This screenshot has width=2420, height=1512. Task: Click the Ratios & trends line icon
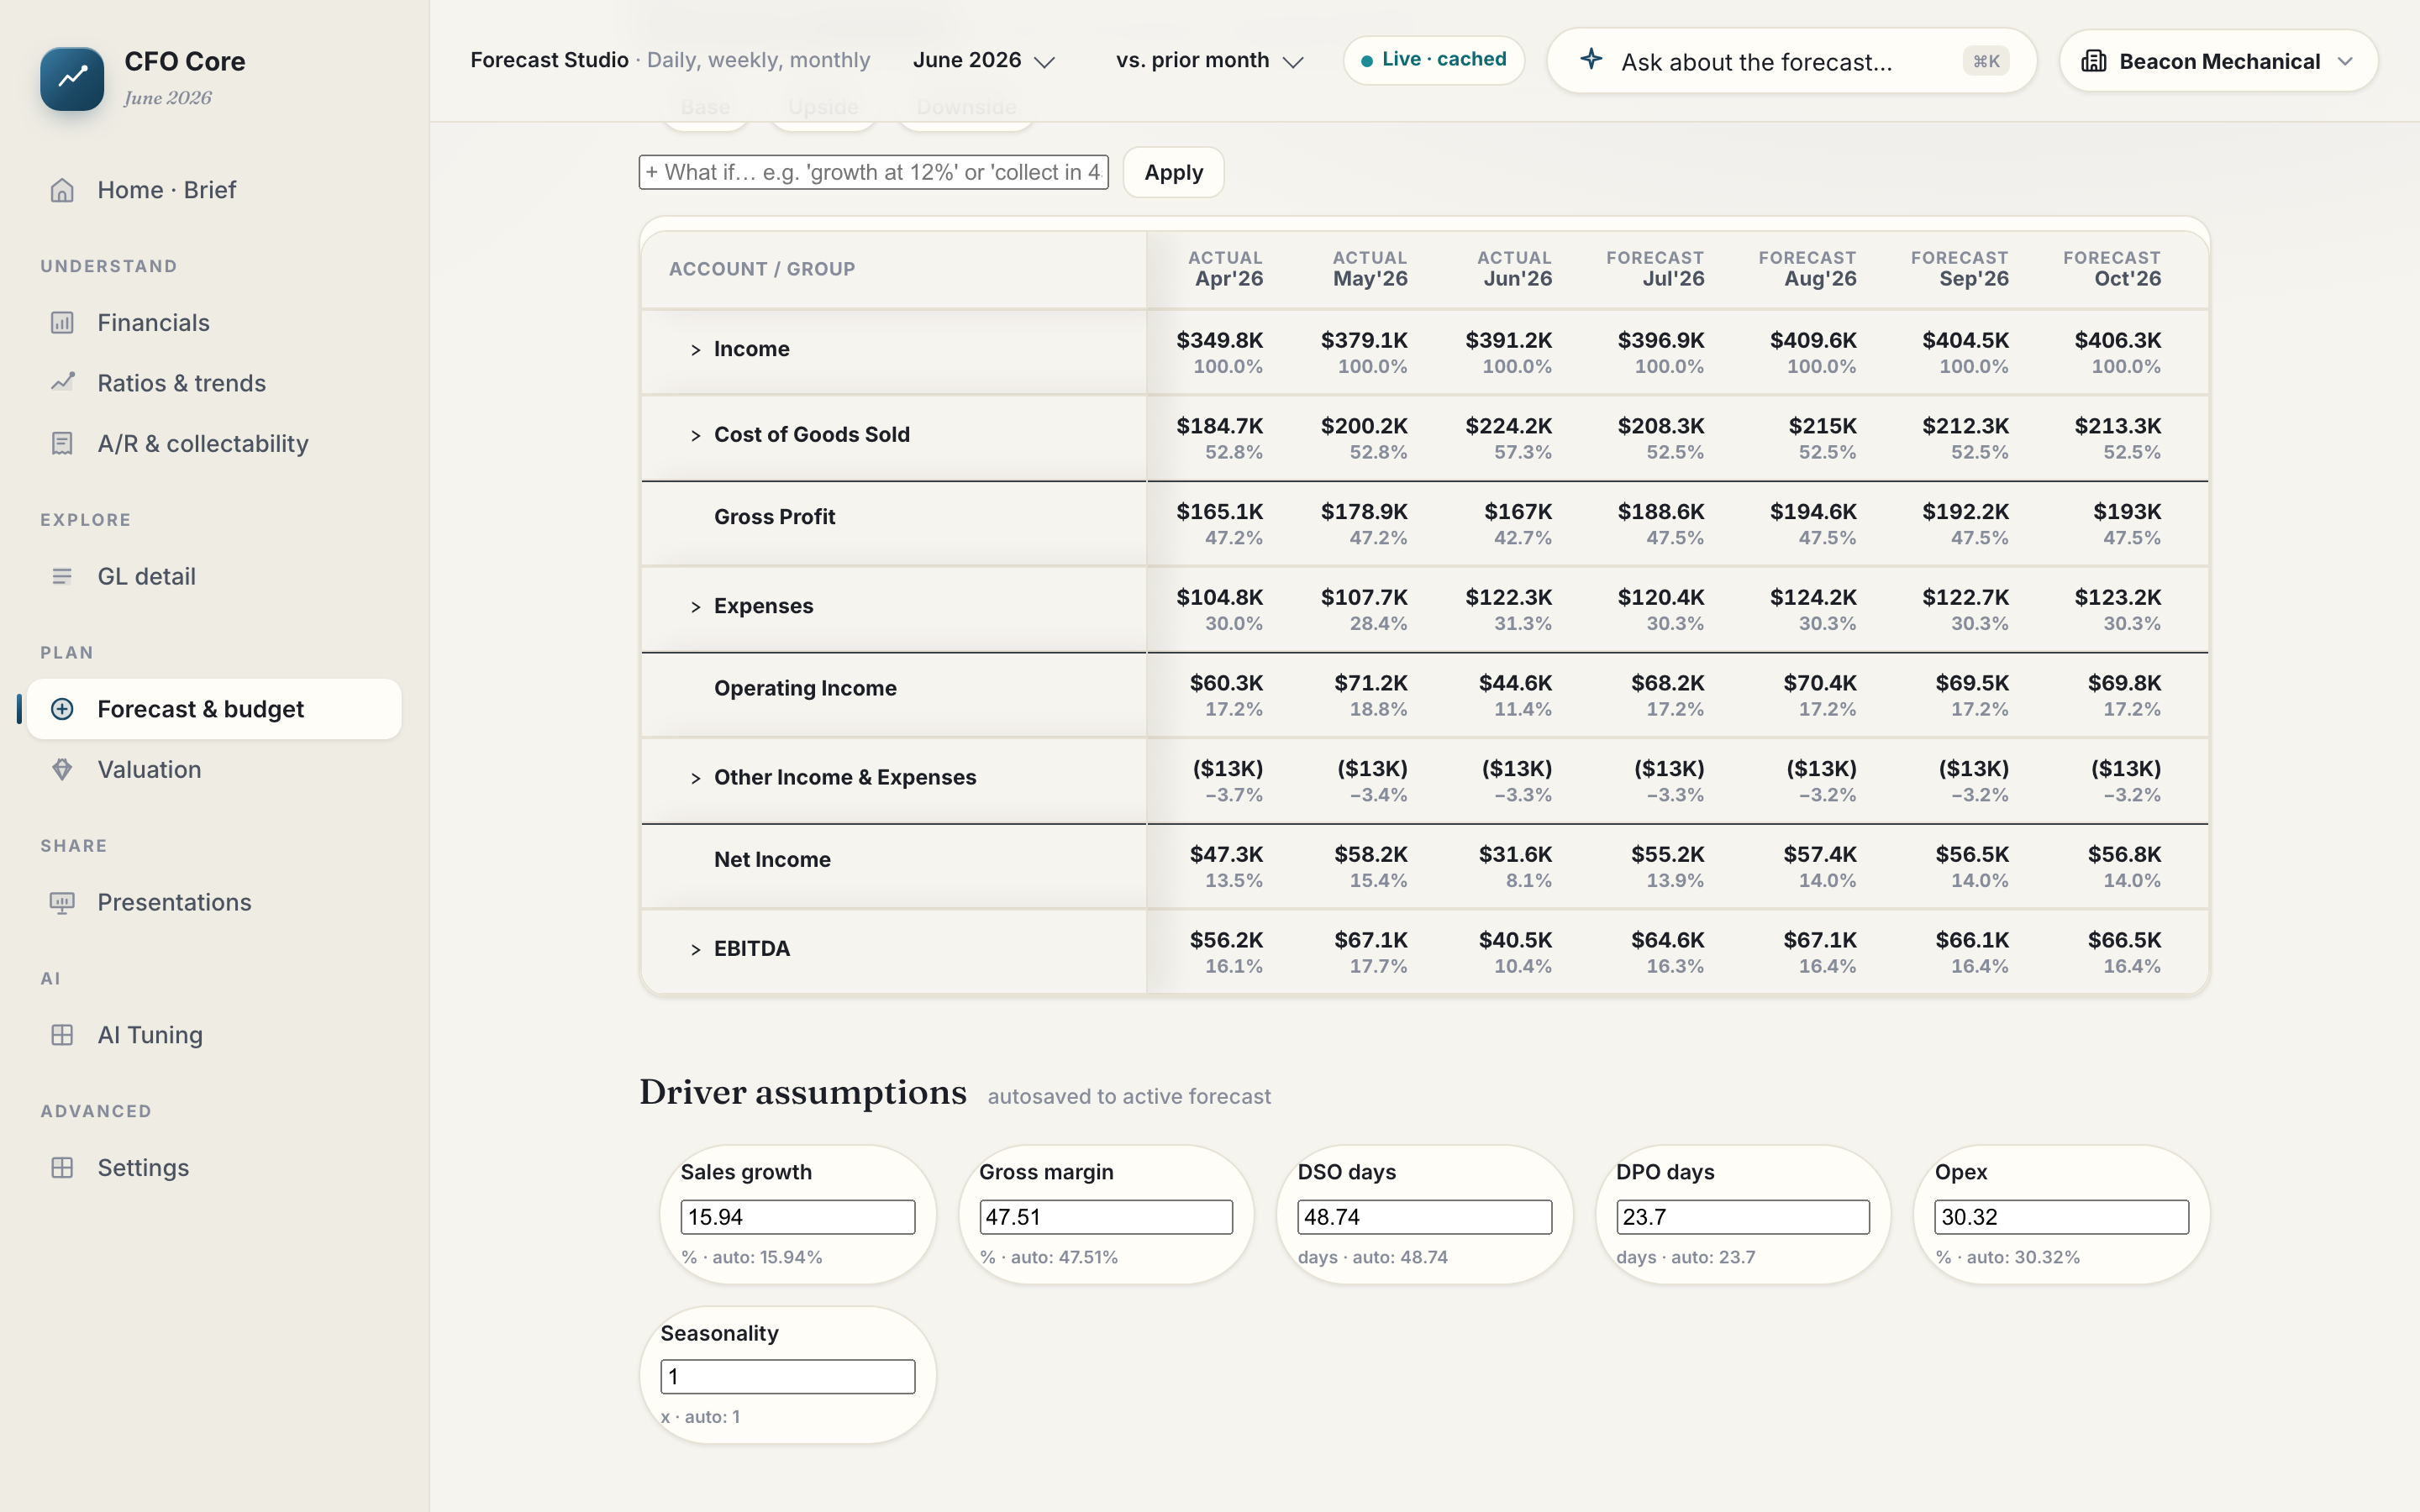pyautogui.click(x=62, y=383)
